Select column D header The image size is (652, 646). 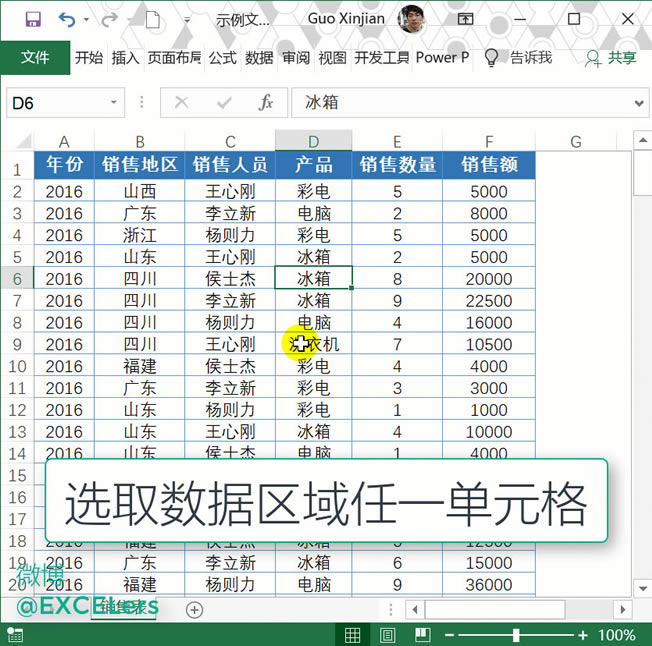click(x=314, y=141)
